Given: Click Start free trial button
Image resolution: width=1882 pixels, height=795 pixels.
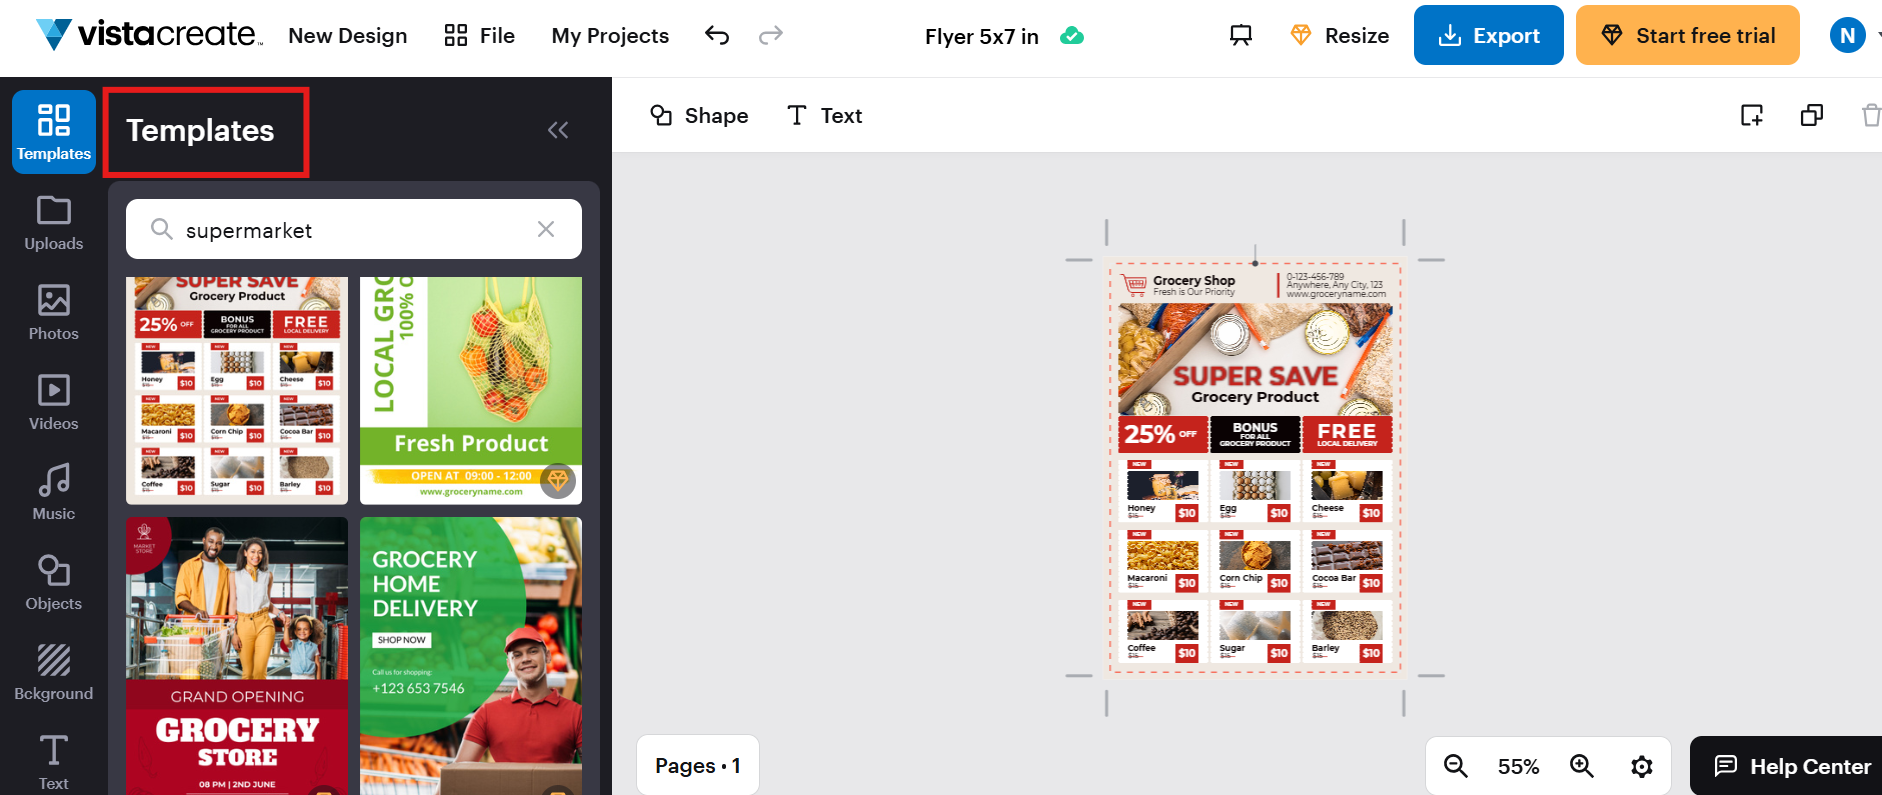Looking at the screenshot, I should click(x=1687, y=36).
